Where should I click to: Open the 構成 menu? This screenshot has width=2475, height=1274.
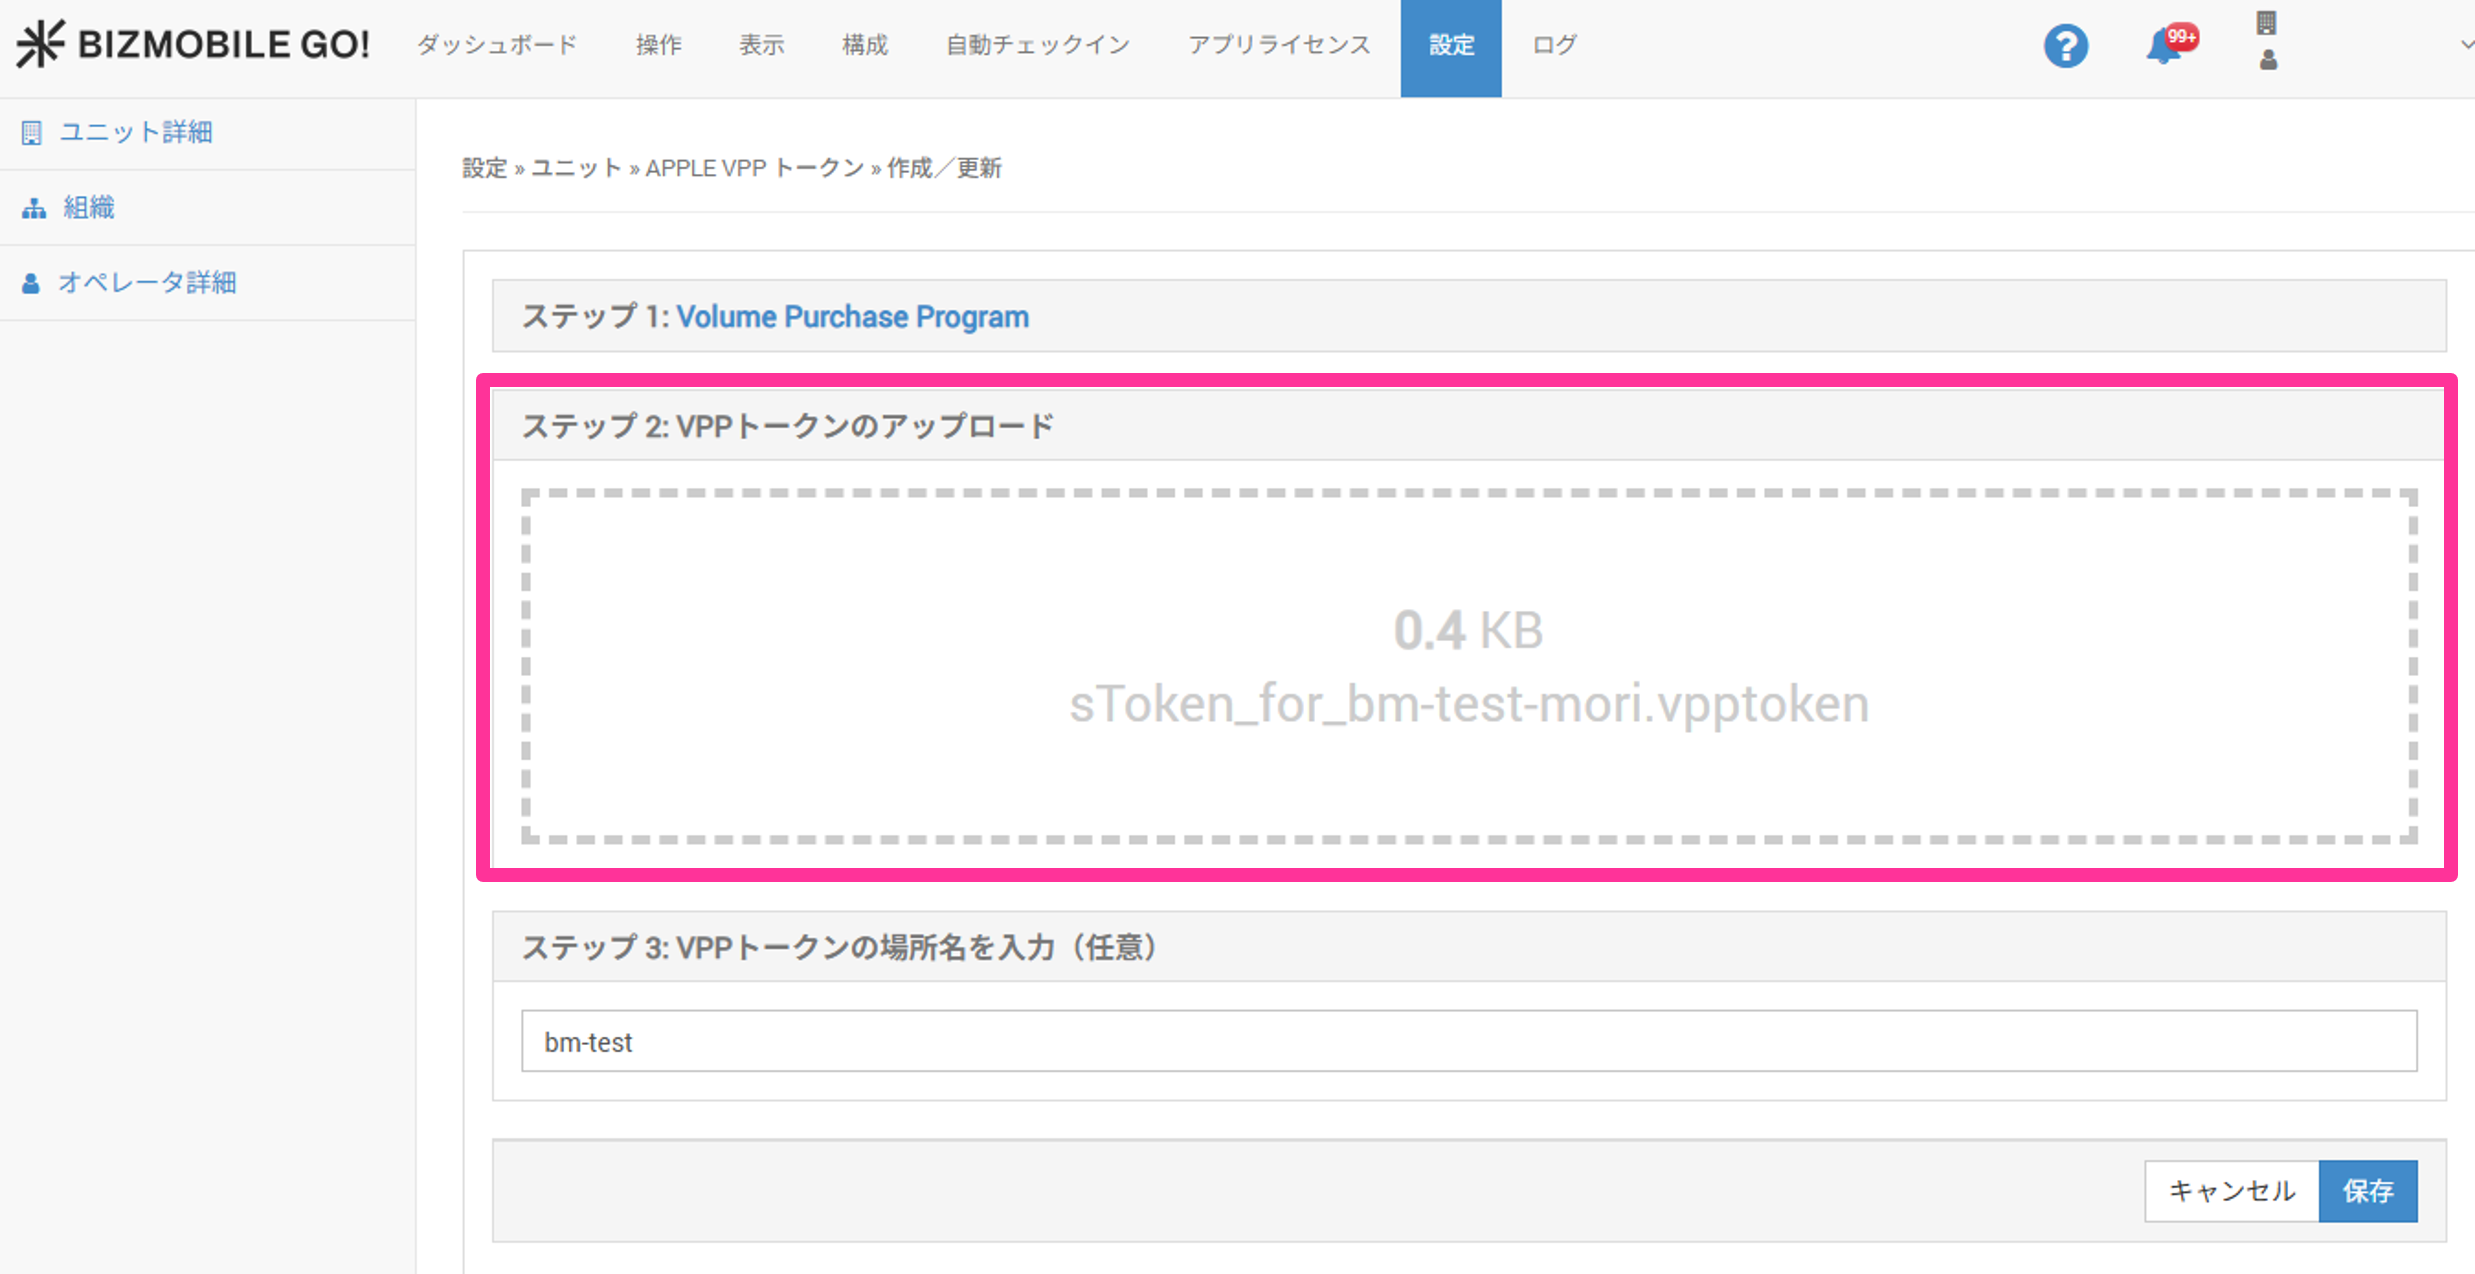tap(864, 45)
